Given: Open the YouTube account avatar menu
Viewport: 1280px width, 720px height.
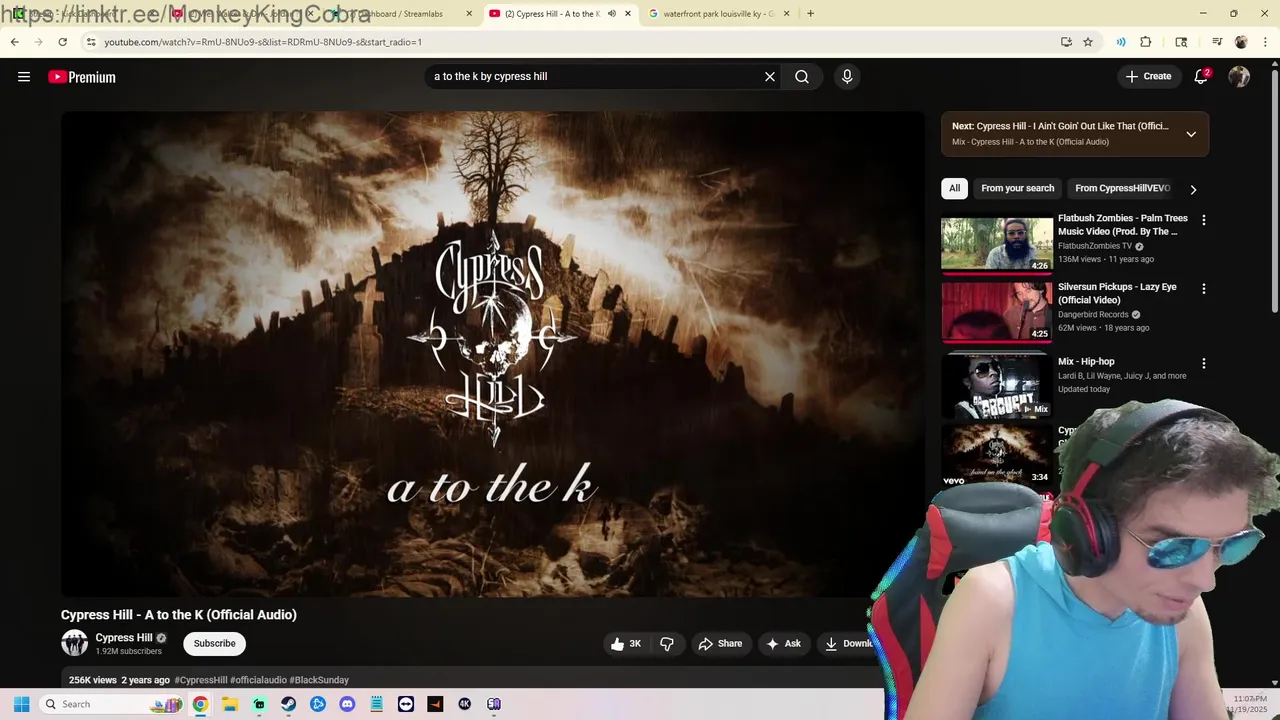Looking at the screenshot, I should coord(1239,77).
